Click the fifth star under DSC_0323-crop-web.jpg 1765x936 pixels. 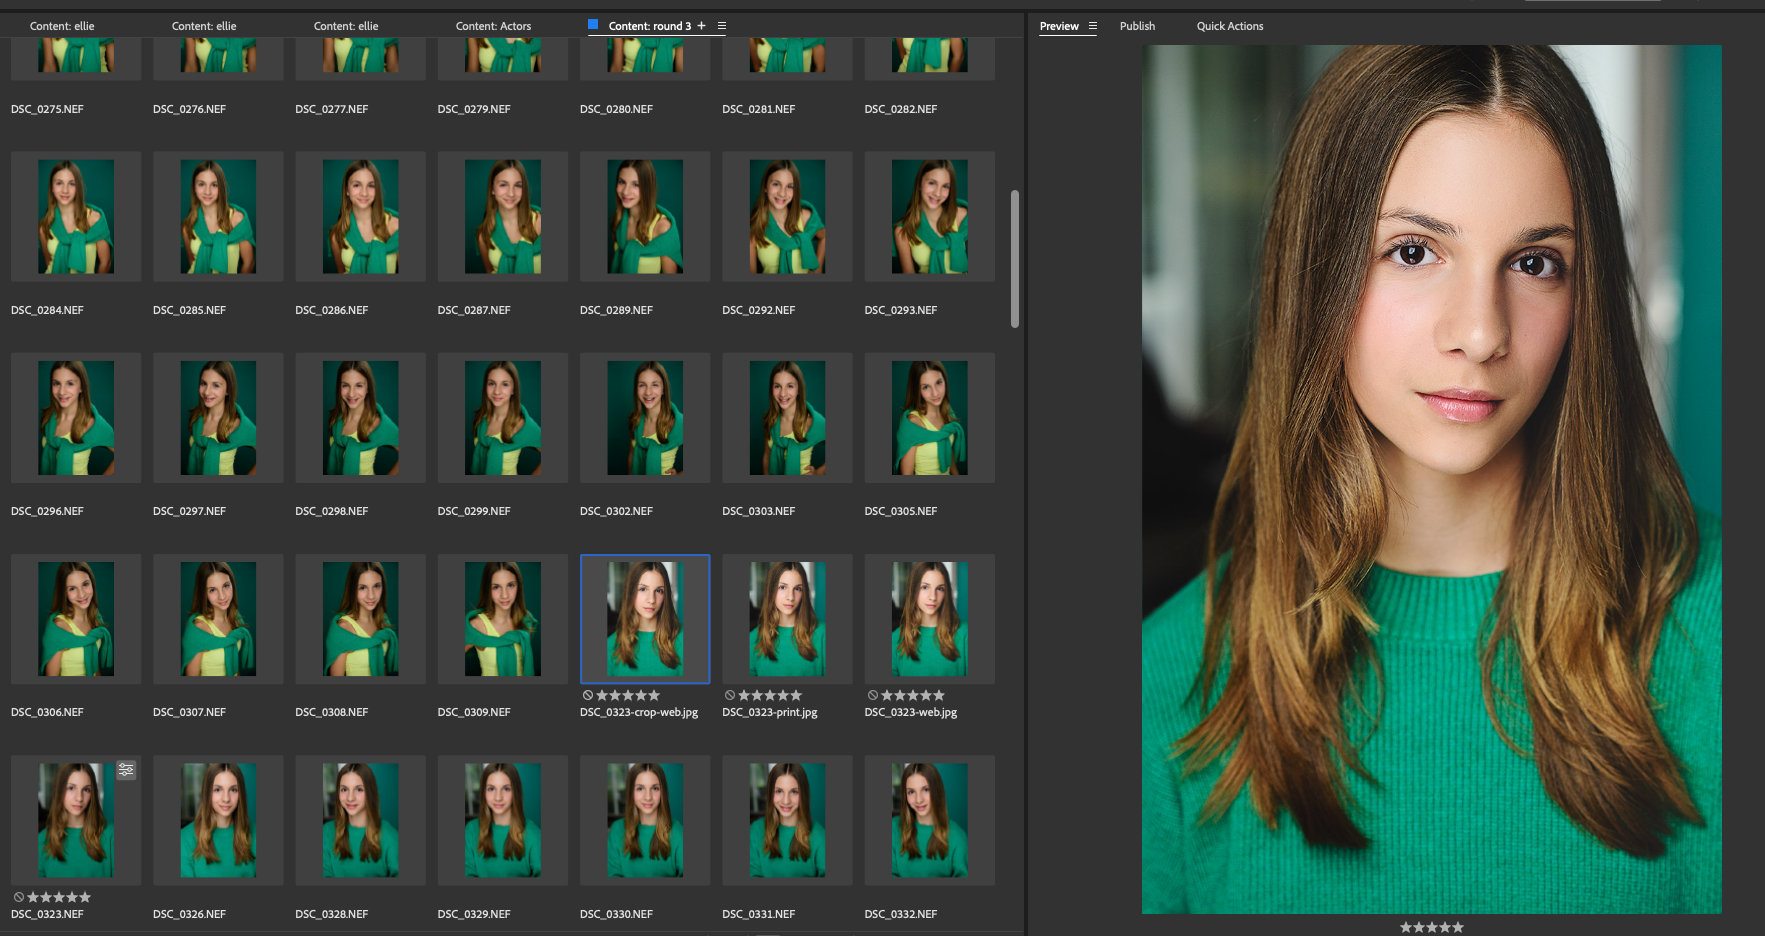655,695
